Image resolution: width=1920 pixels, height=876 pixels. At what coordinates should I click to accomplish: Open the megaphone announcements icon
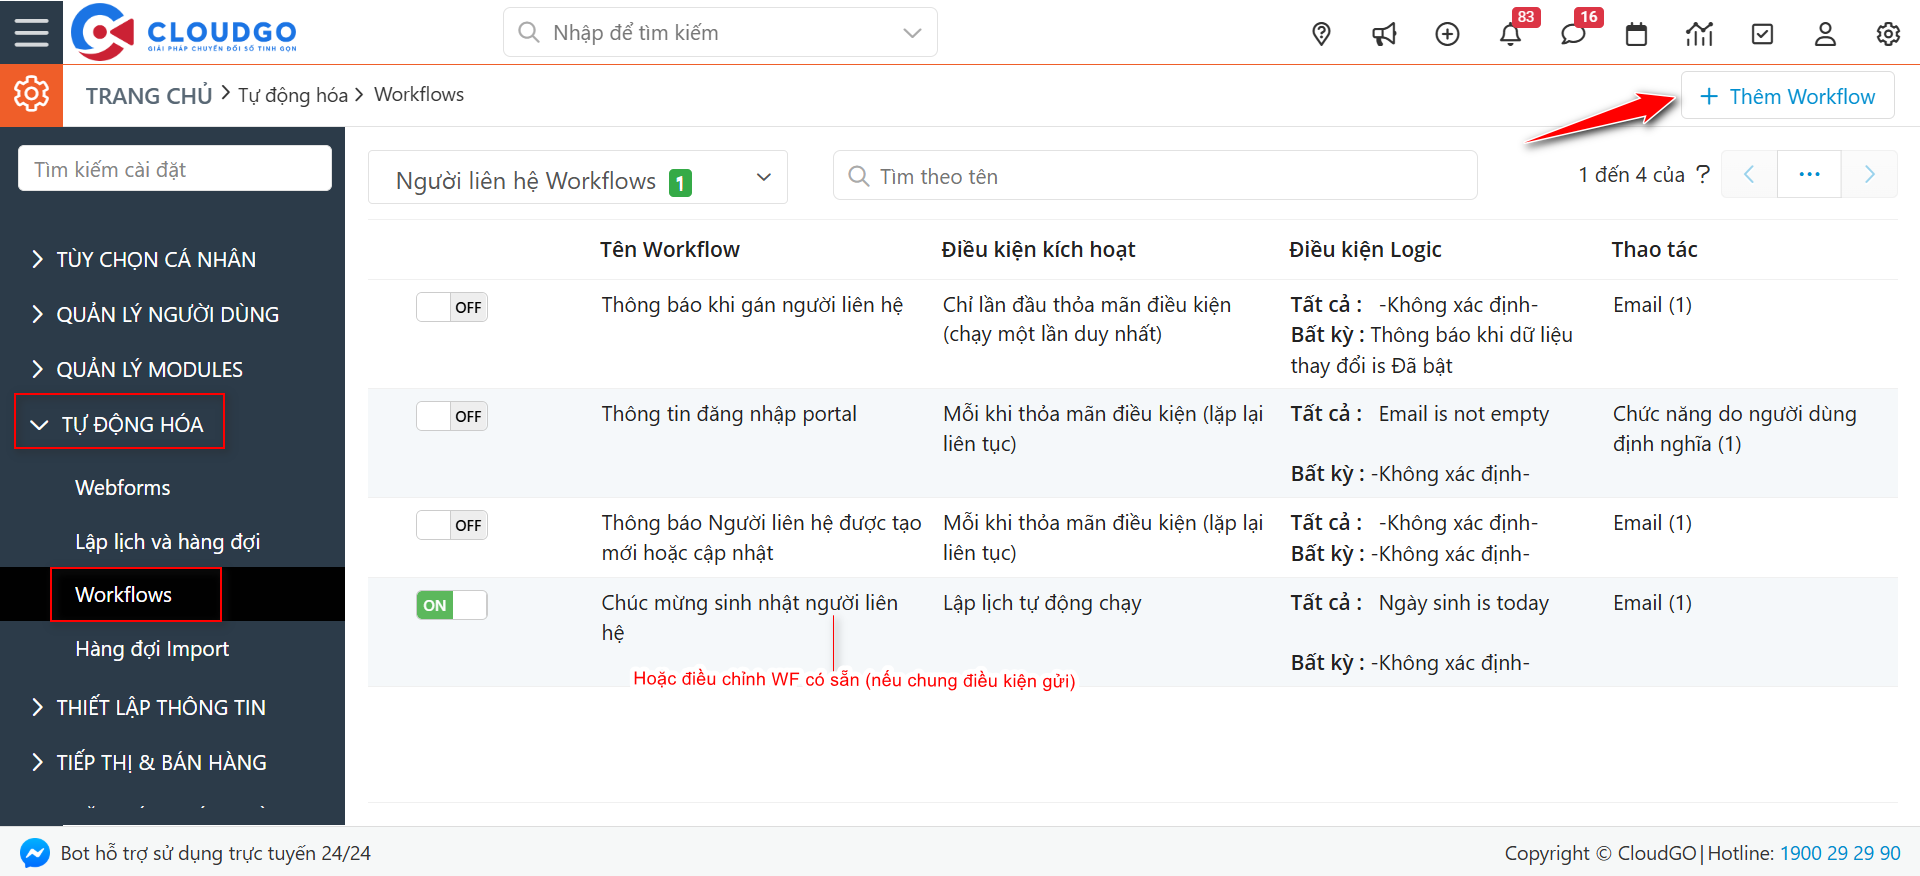pyautogui.click(x=1384, y=34)
